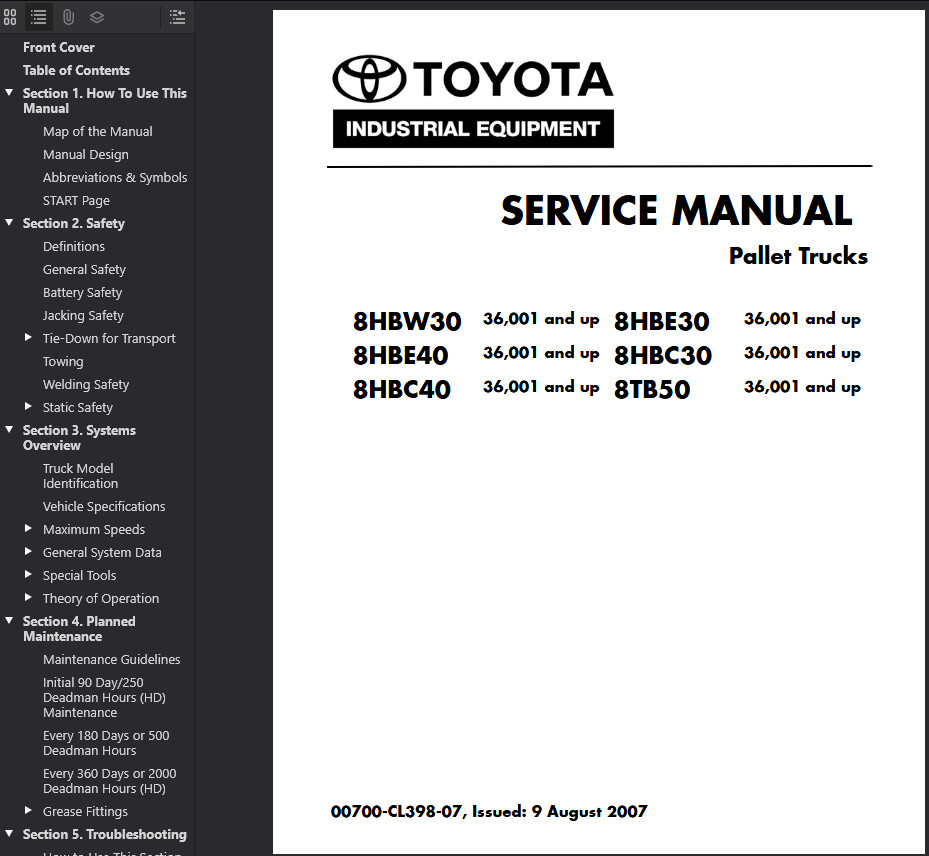Jump to Section 2. Safety
The height and width of the screenshot is (856, 929).
(73, 223)
